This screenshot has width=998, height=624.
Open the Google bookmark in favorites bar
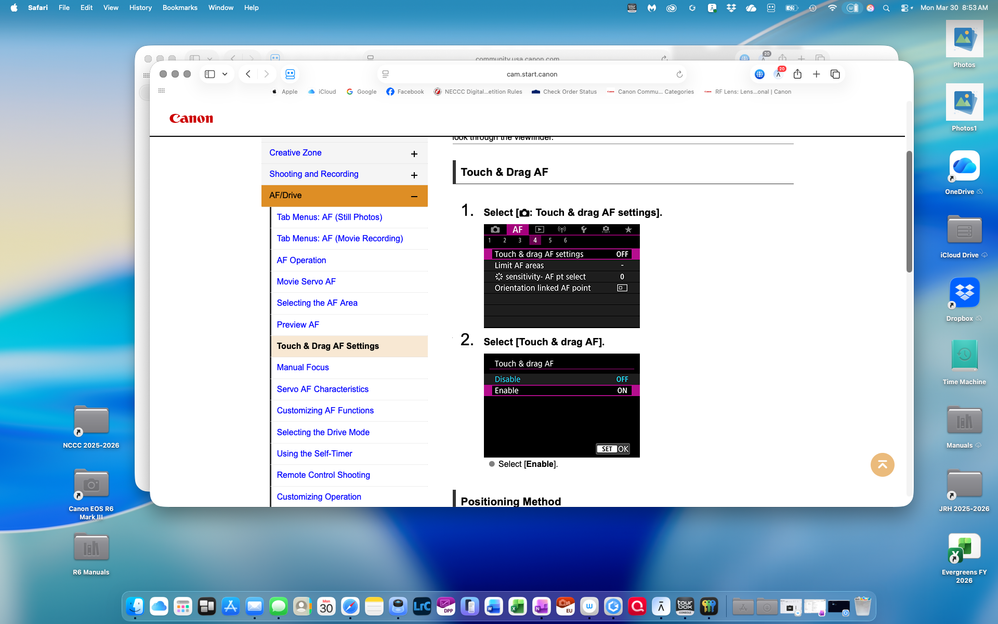click(362, 92)
